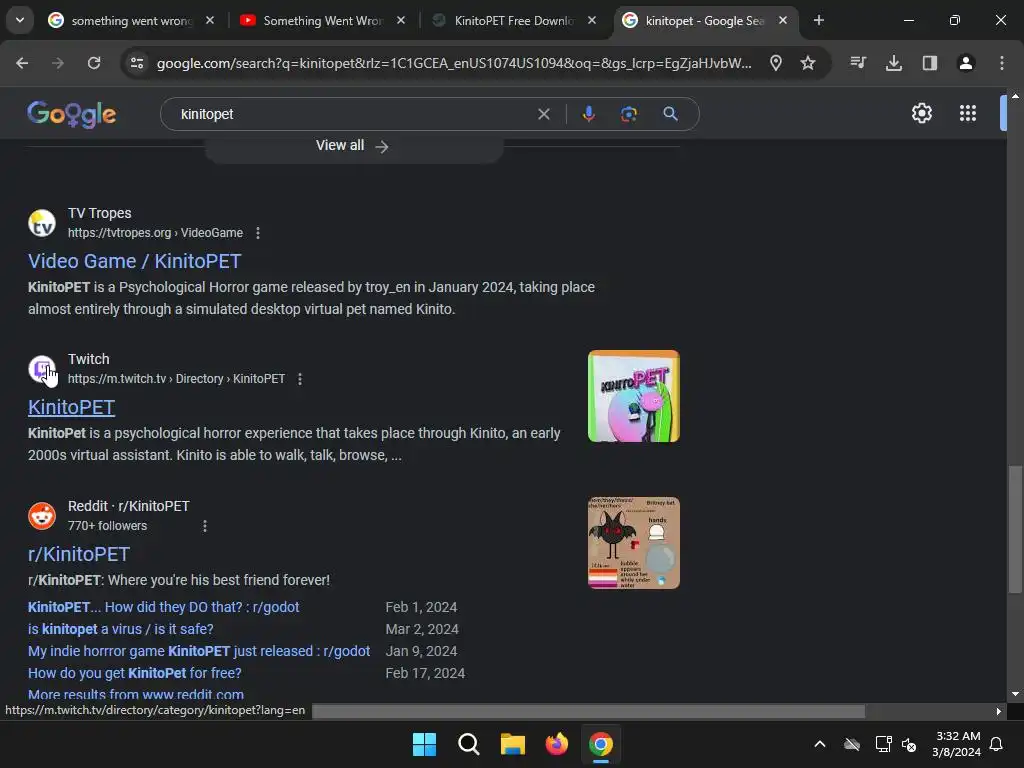Screen dimensions: 1024x768
Task: Open more options for Twitch result
Action: [300, 379]
